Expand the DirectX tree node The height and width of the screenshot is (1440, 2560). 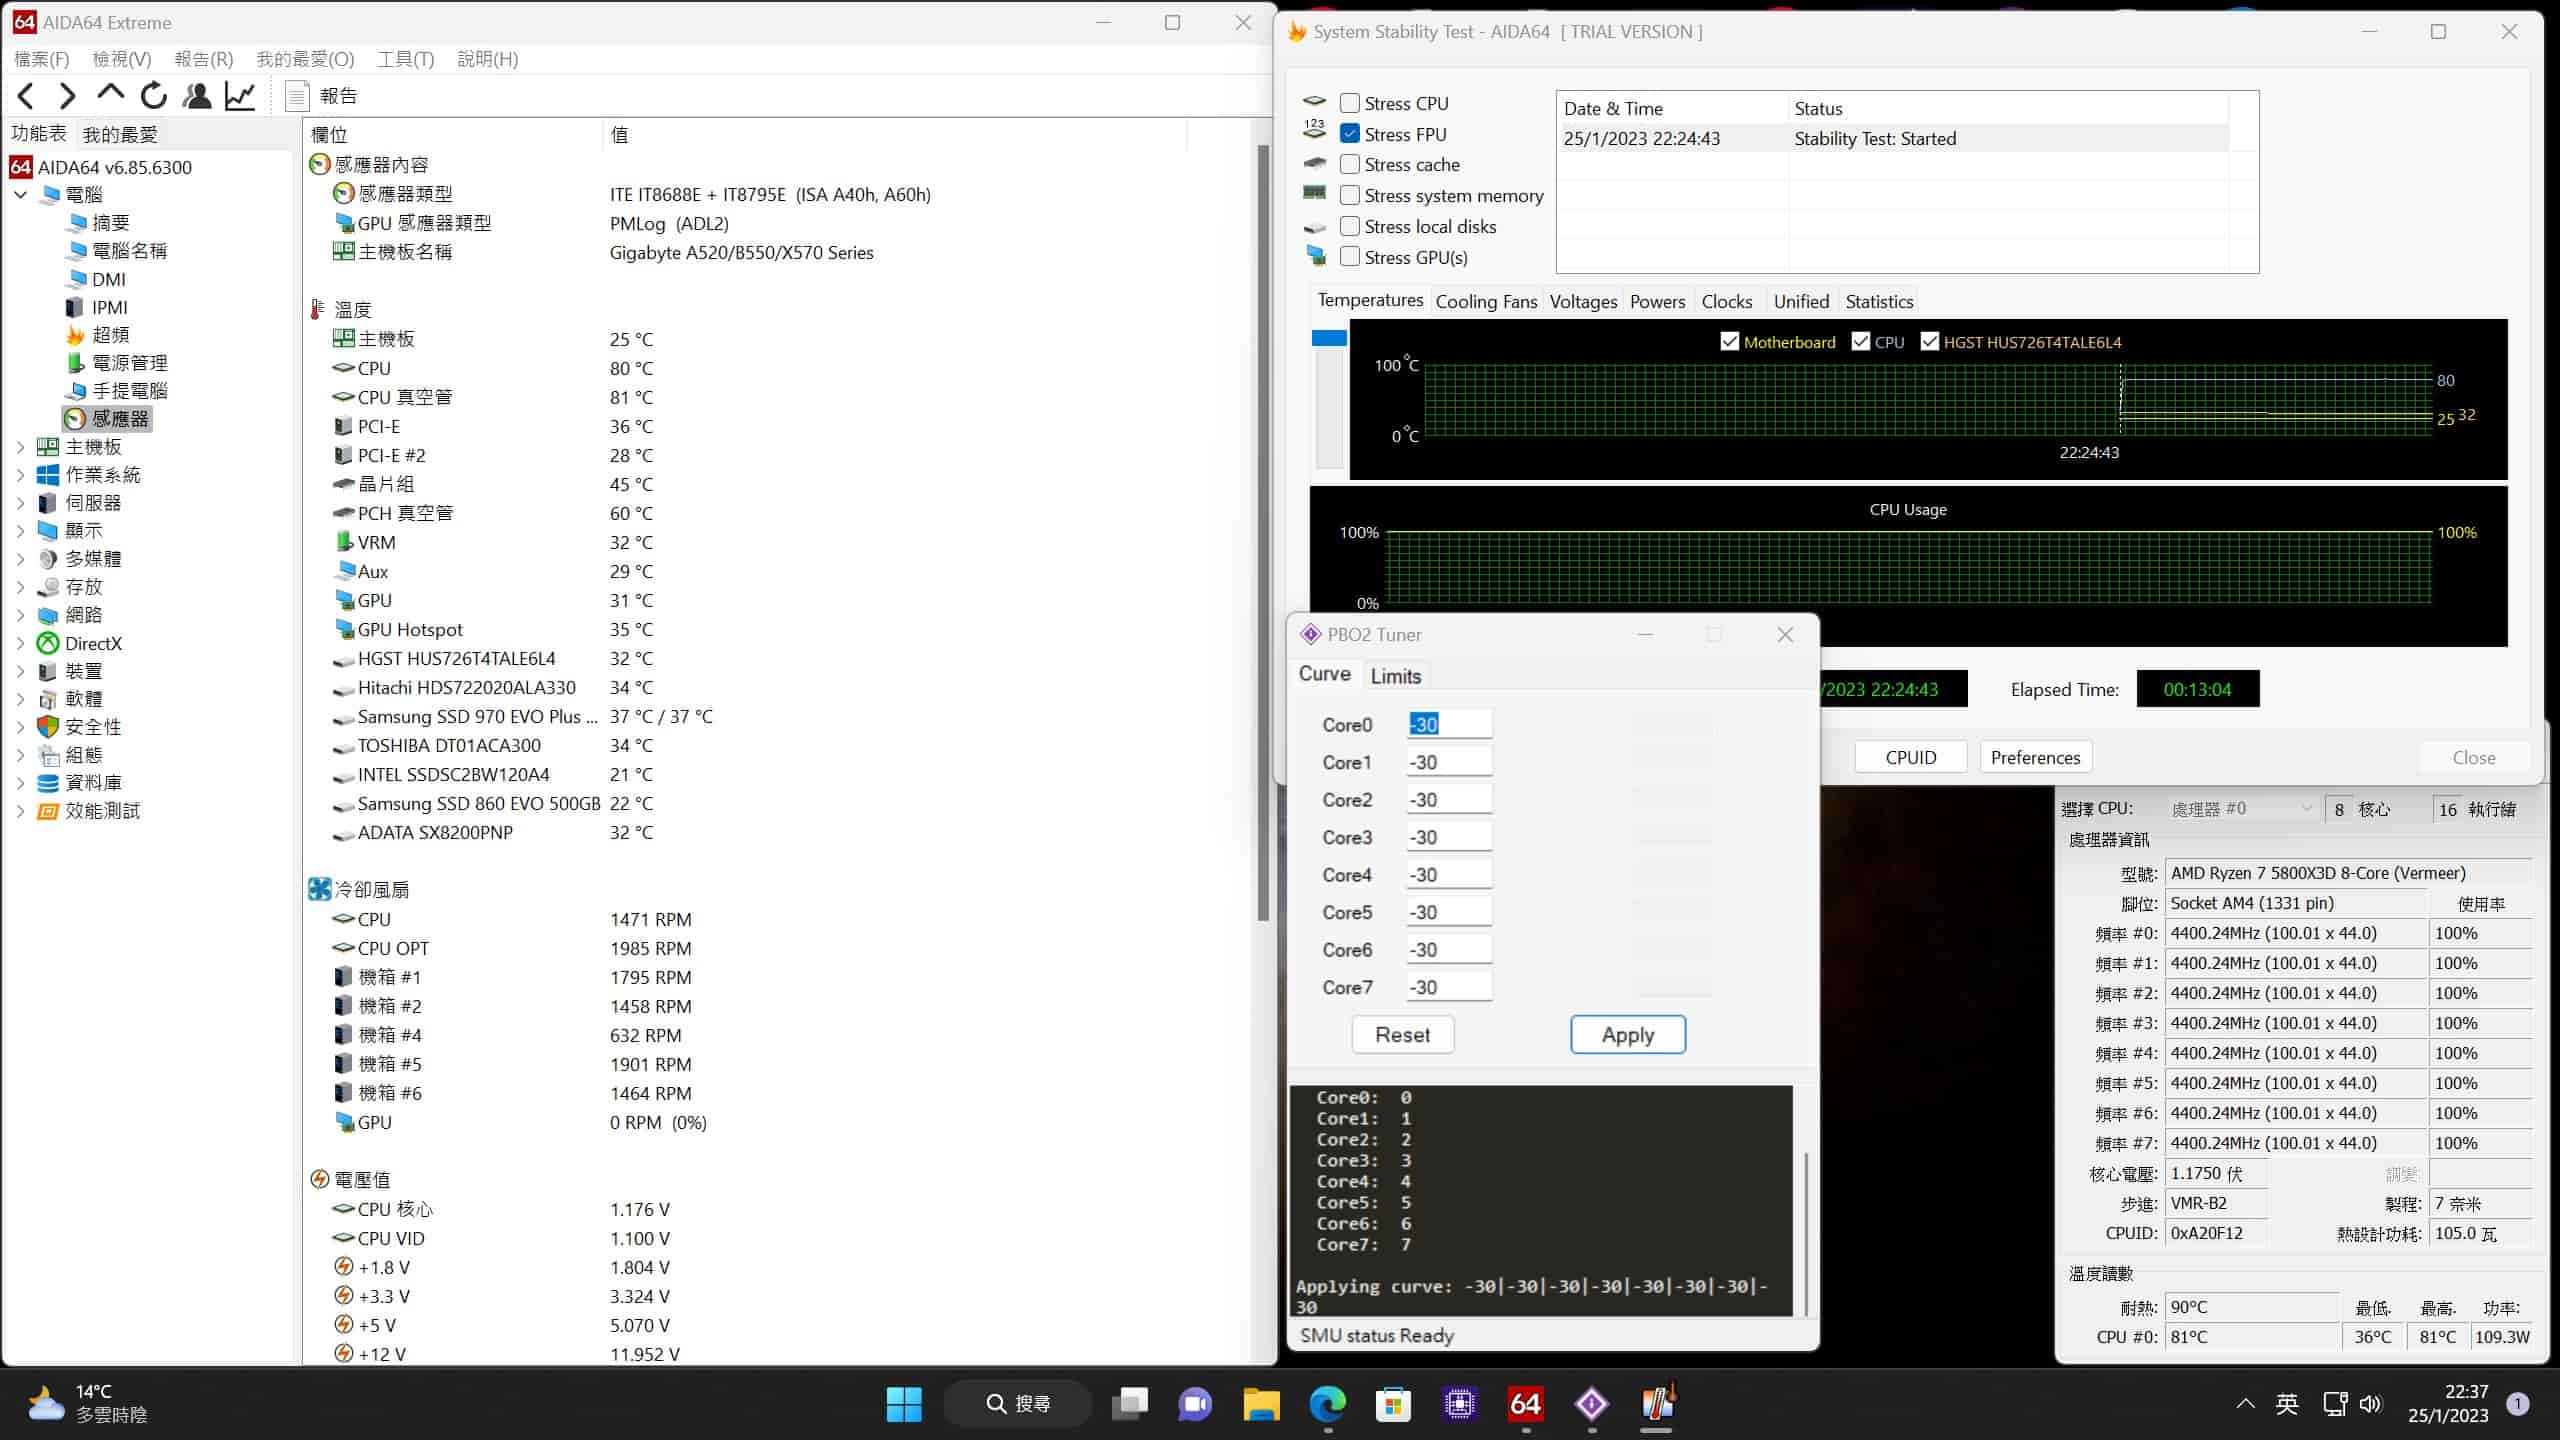21,643
